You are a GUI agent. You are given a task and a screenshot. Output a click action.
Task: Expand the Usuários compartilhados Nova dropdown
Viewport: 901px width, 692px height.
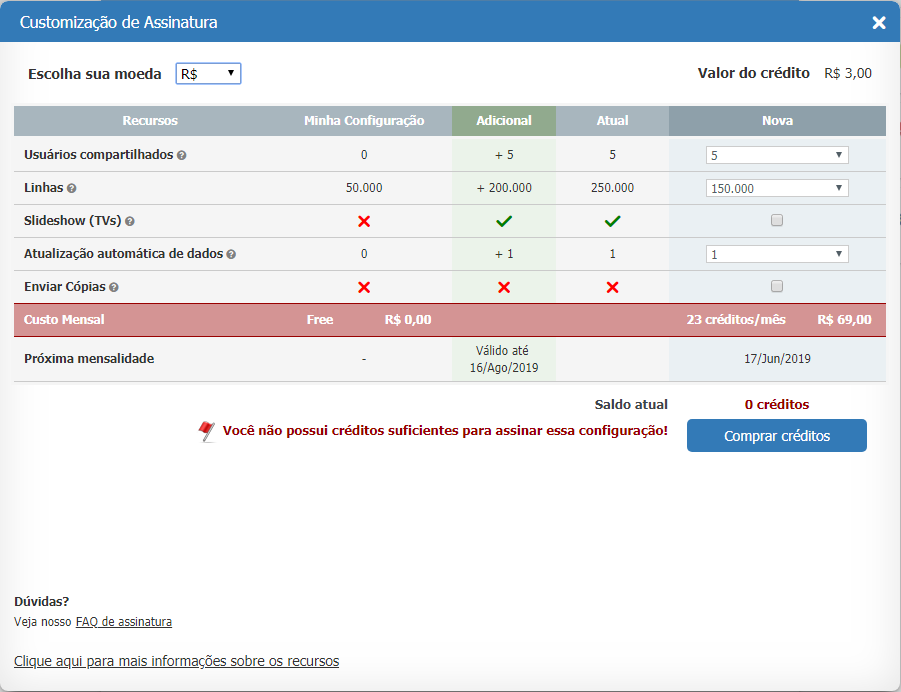pos(776,154)
